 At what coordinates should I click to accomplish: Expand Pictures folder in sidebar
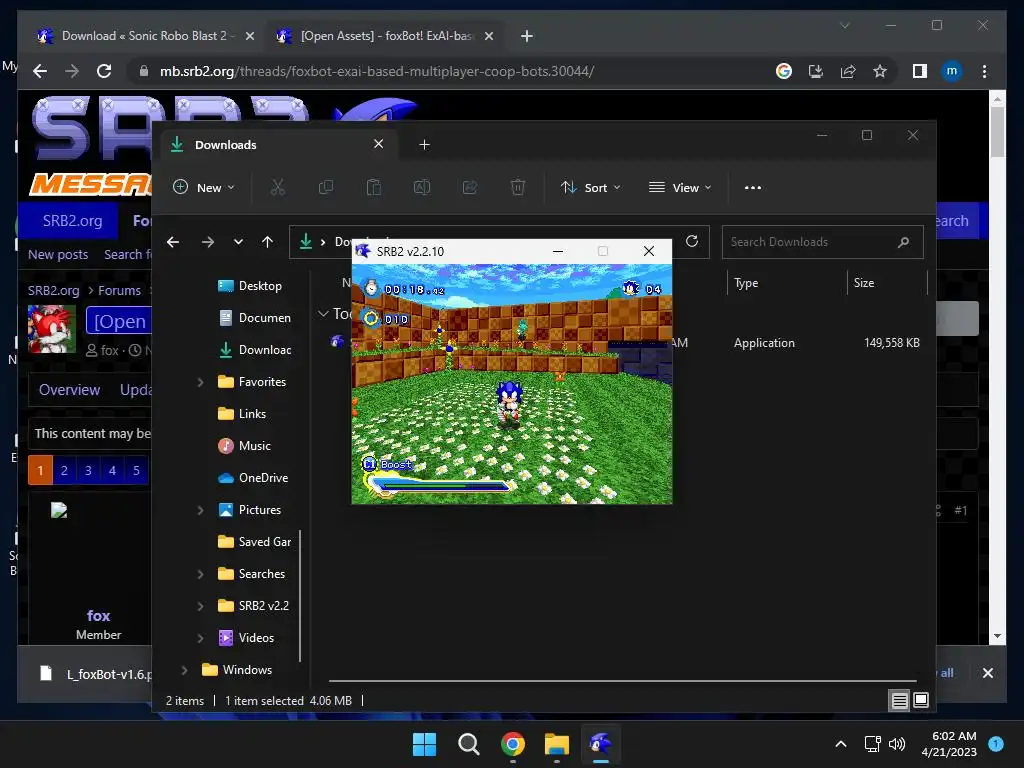point(200,510)
